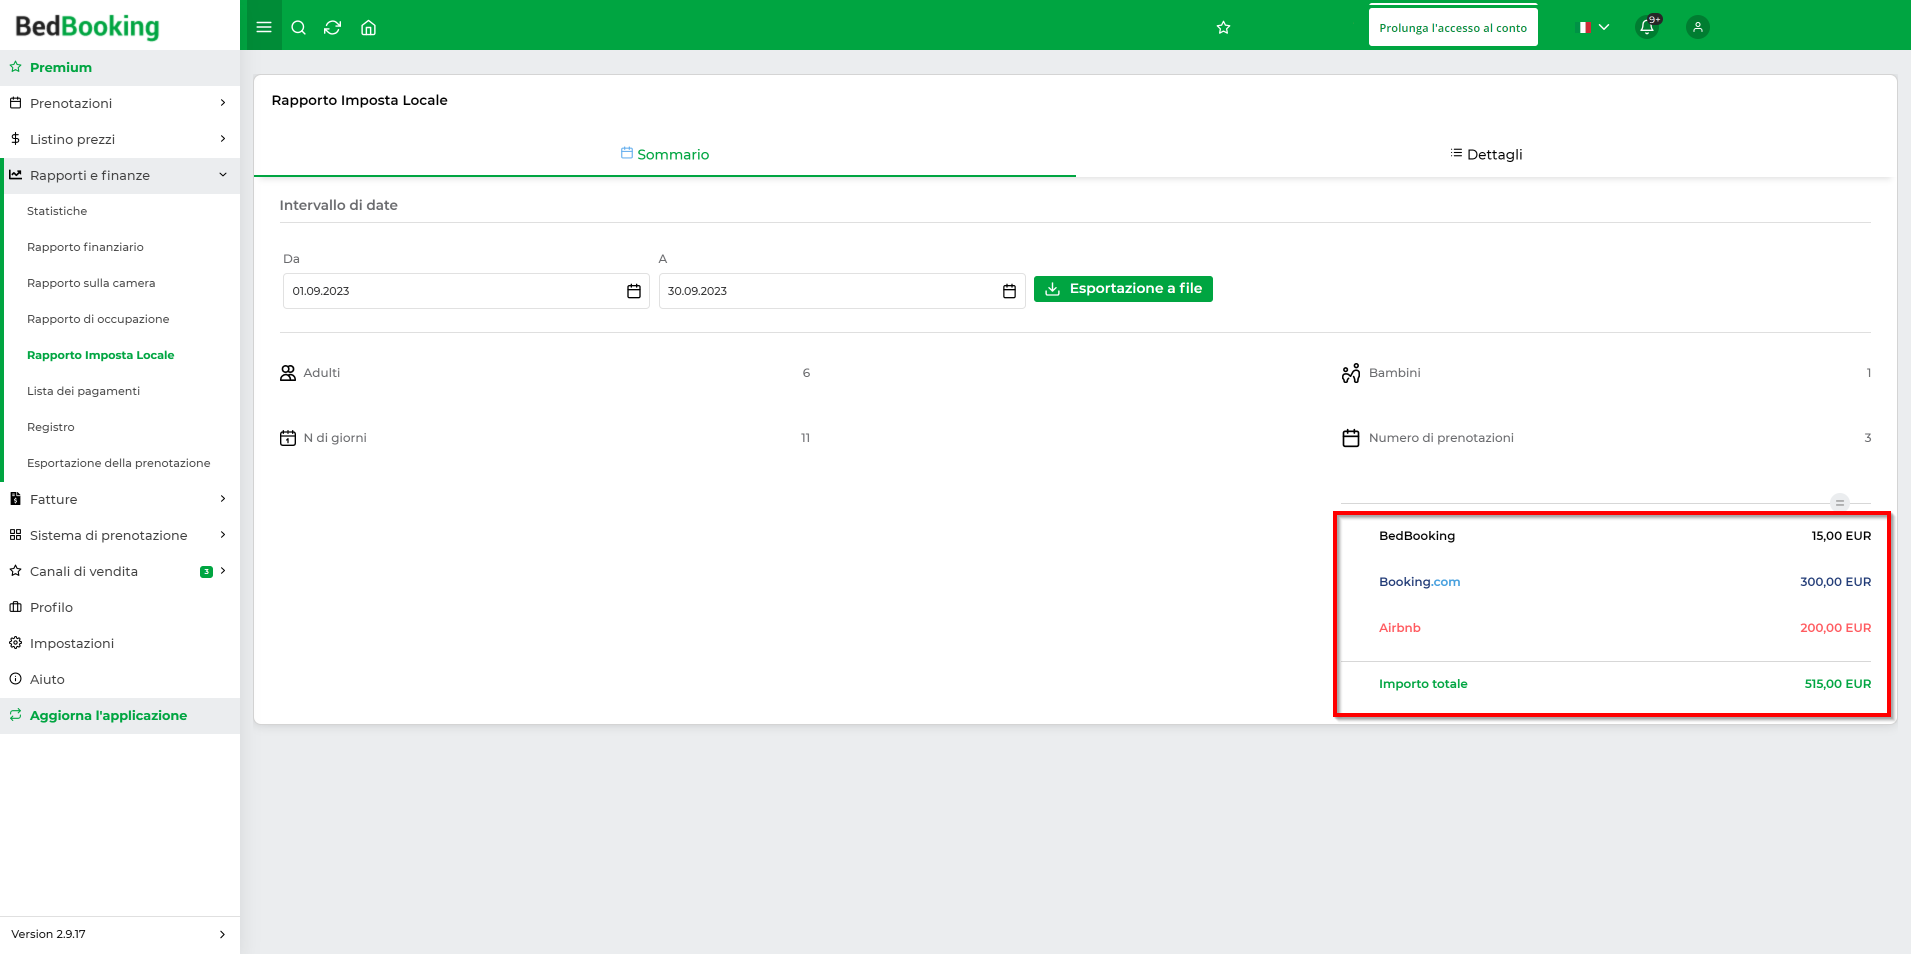Open the Aiuto help page
The image size is (1911, 954).
click(120, 679)
